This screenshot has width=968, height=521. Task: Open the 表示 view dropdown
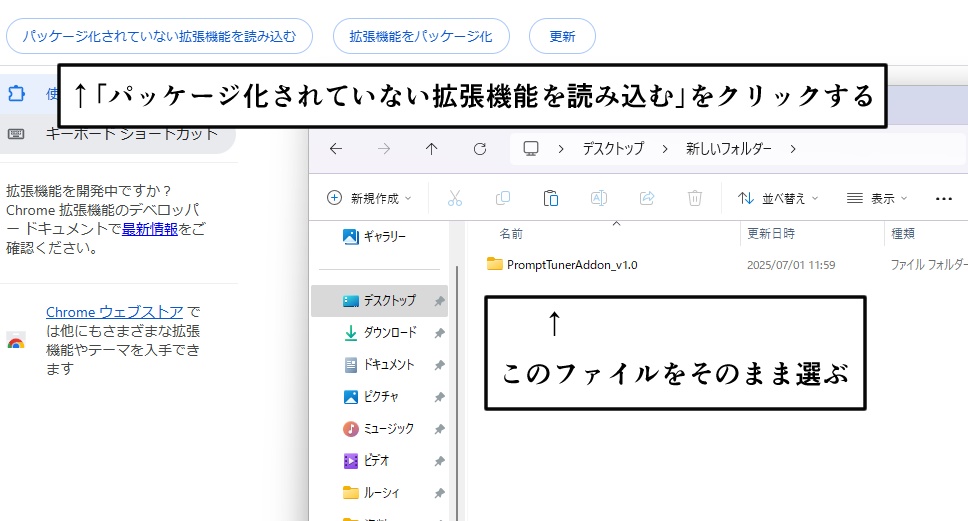[x=877, y=198]
